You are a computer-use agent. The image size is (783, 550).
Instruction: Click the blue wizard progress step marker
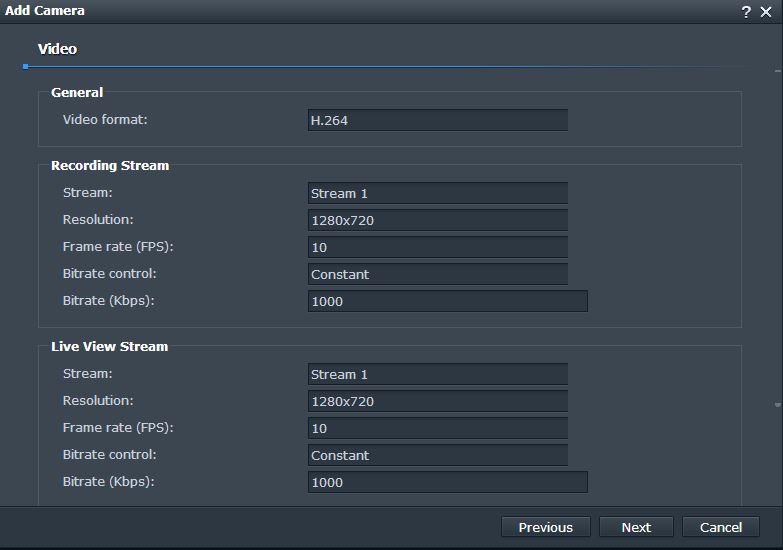coord(25,66)
